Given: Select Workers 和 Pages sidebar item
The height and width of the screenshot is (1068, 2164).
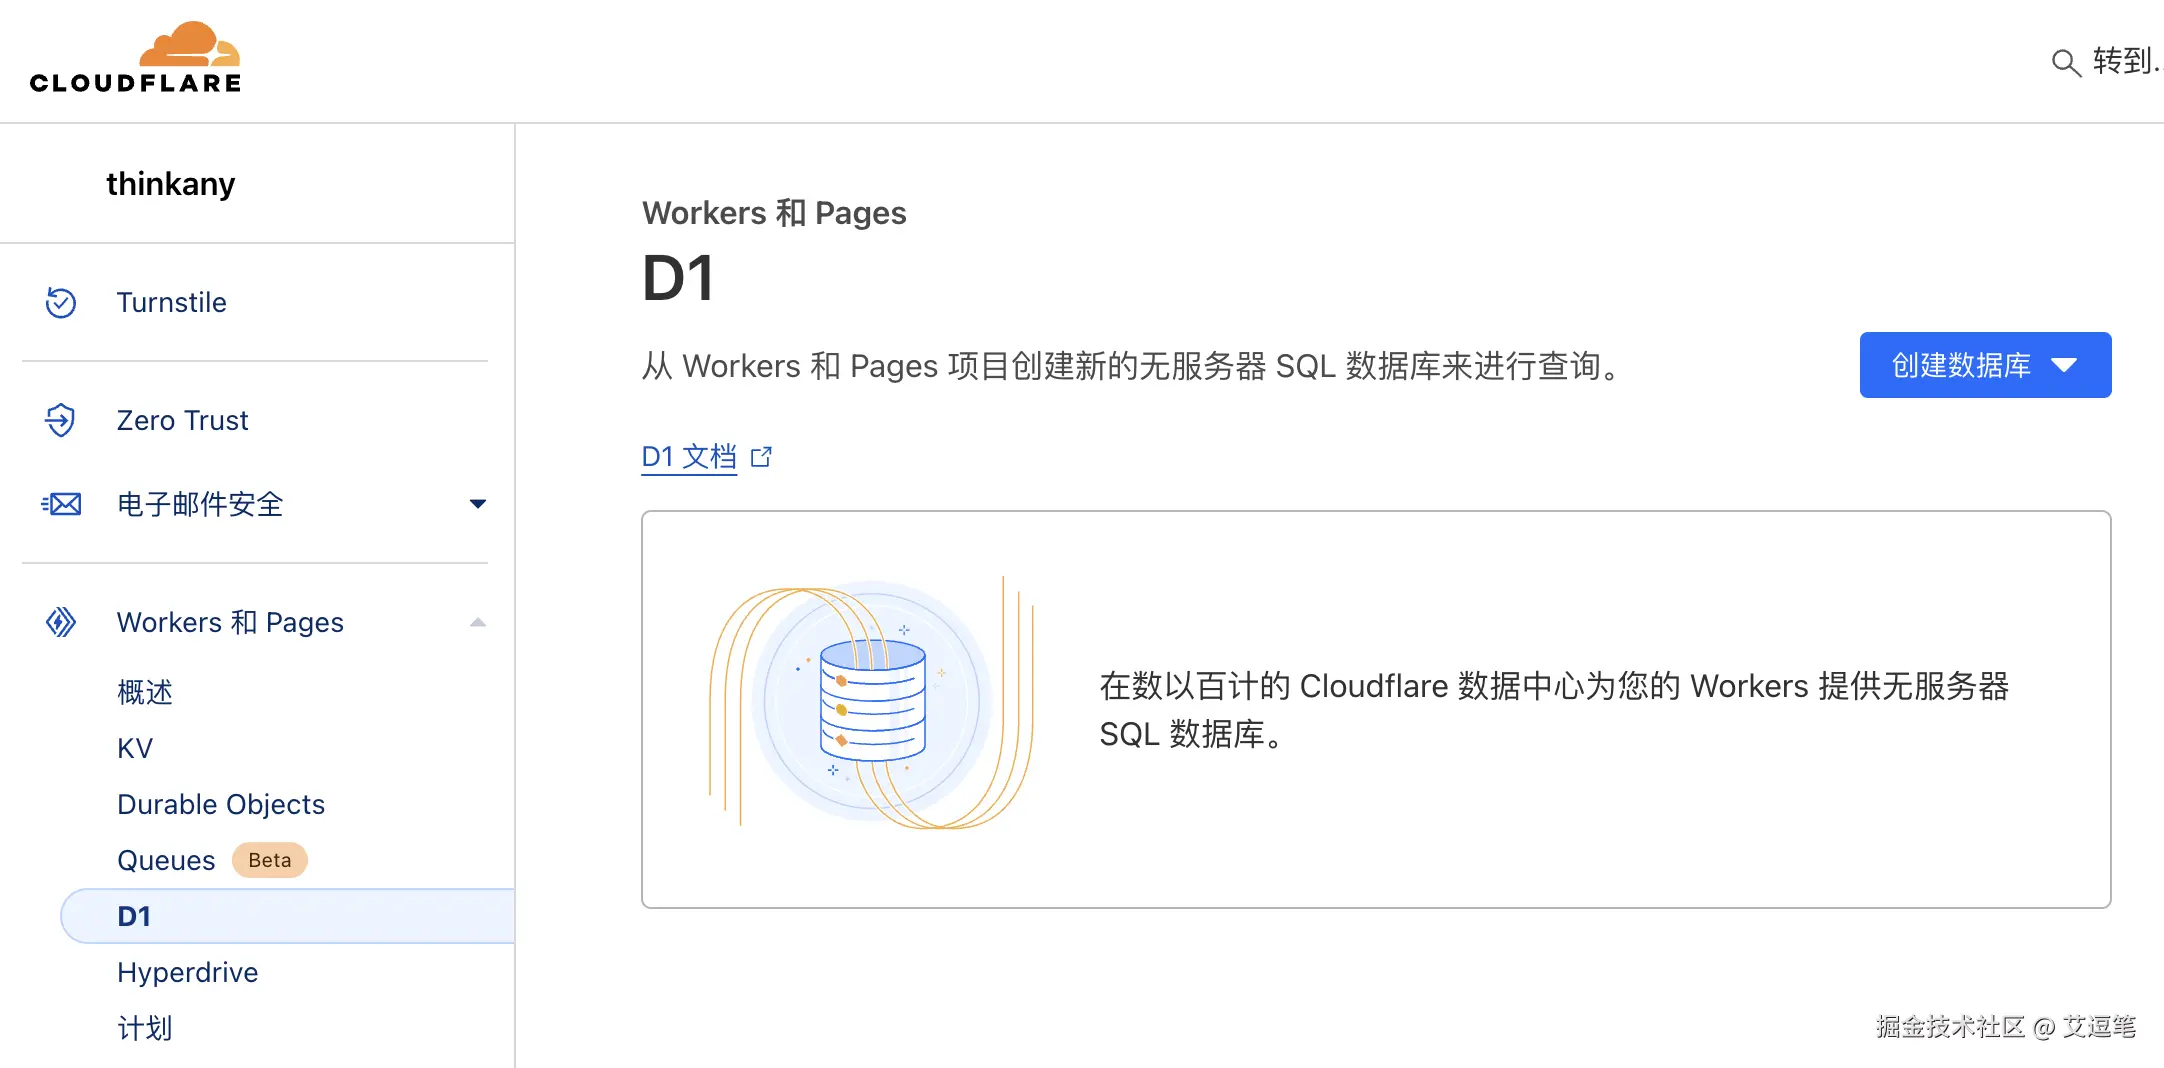Looking at the screenshot, I should click(x=230, y=622).
